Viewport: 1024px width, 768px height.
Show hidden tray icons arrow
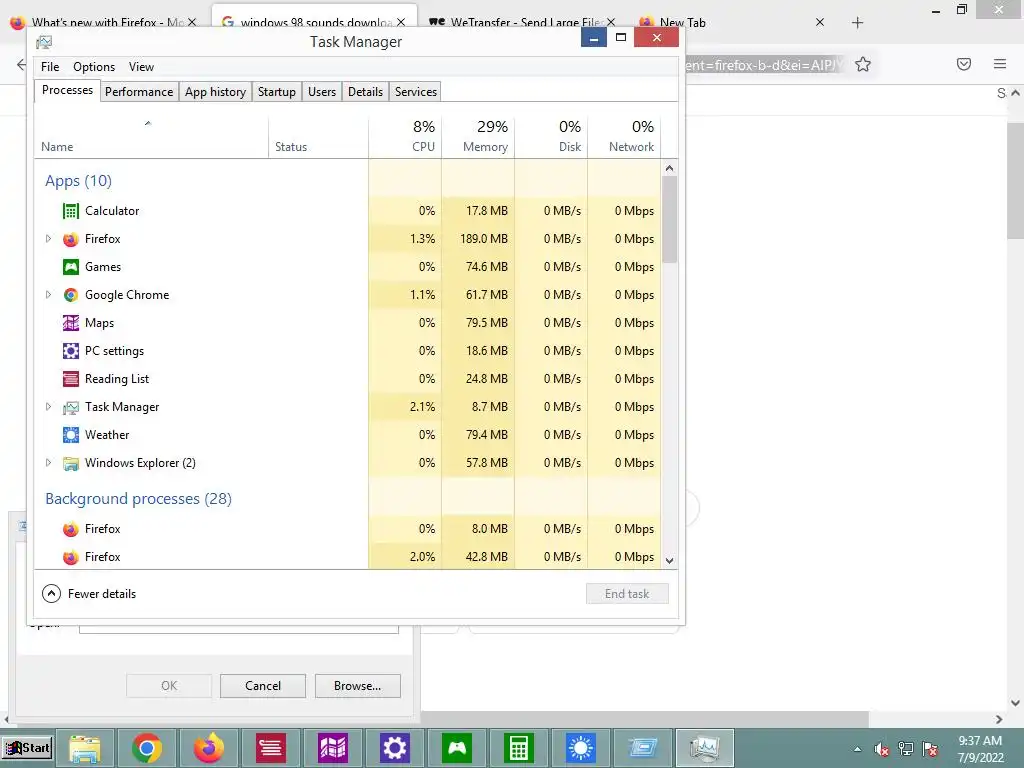(x=857, y=749)
